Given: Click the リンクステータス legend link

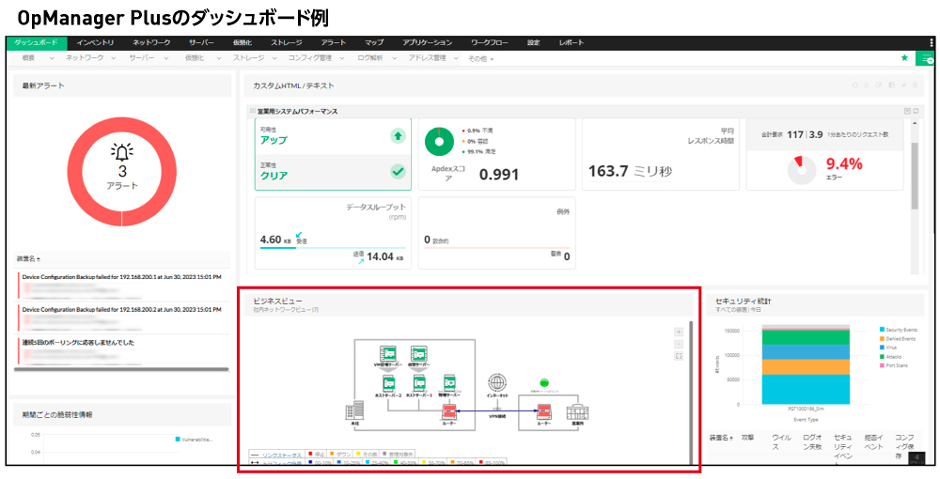Looking at the screenshot, I should pyautogui.click(x=282, y=455).
